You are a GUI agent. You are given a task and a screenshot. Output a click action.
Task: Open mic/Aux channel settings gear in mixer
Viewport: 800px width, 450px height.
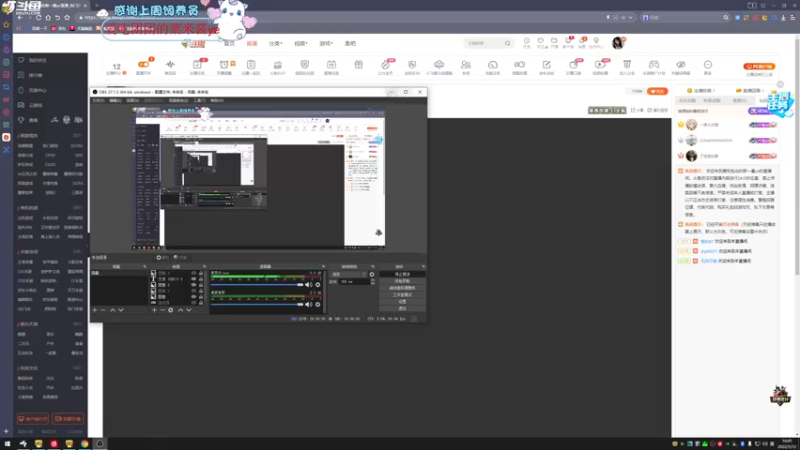[x=317, y=285]
